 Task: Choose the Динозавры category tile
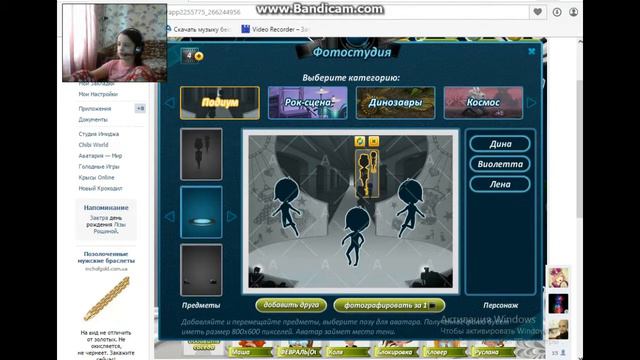[396, 103]
